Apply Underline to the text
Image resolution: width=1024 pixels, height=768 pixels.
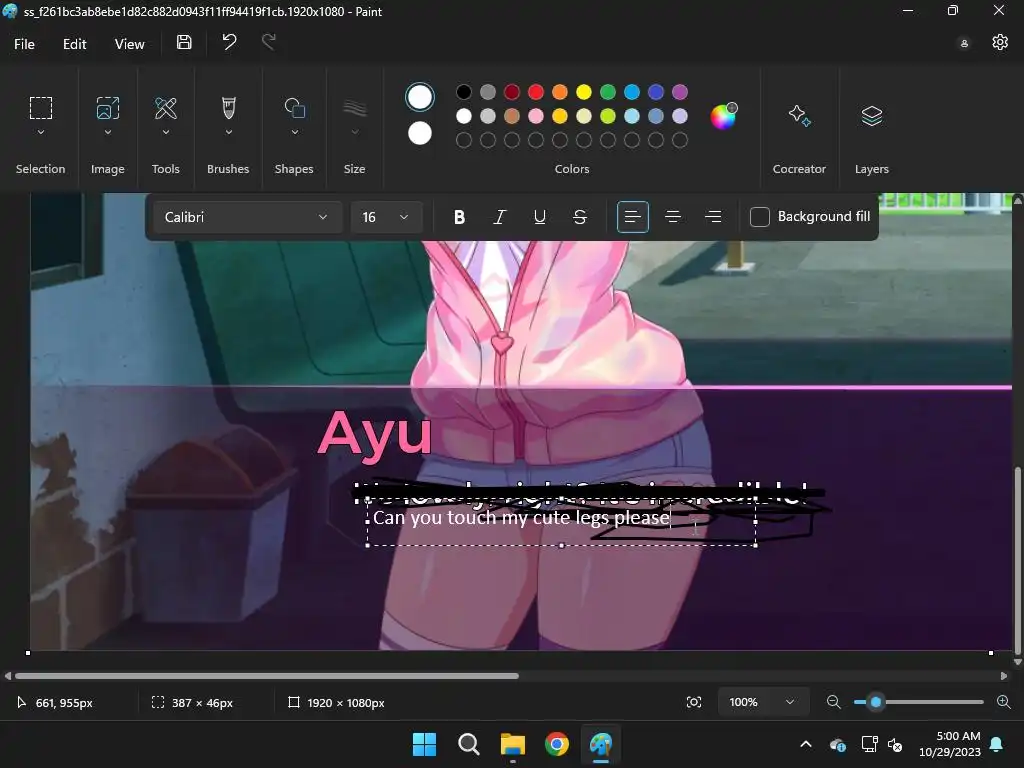pos(539,217)
